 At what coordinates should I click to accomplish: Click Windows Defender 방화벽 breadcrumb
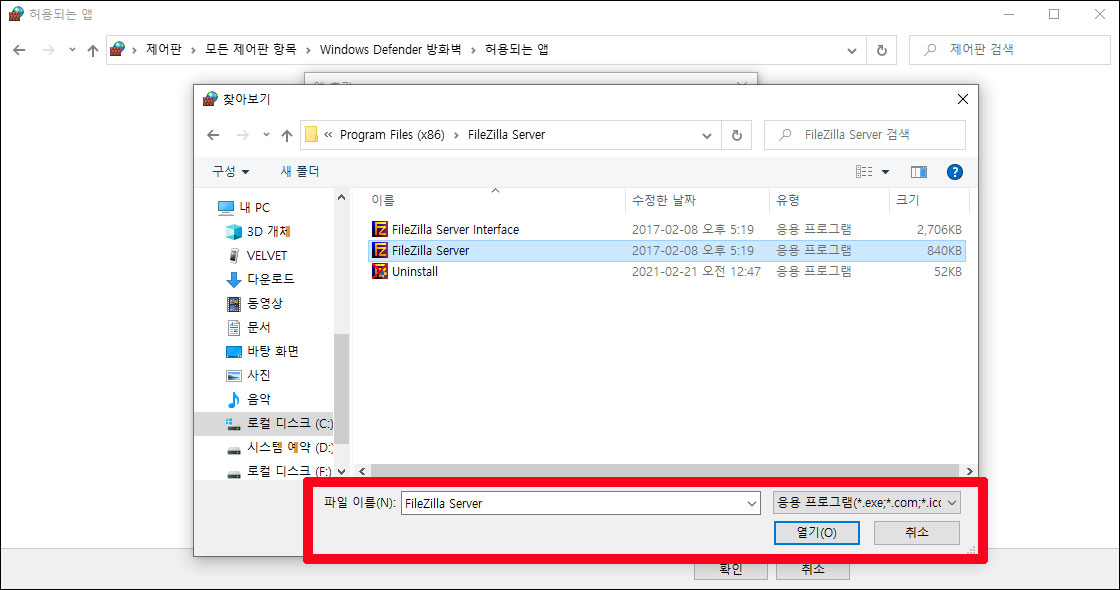click(391, 49)
